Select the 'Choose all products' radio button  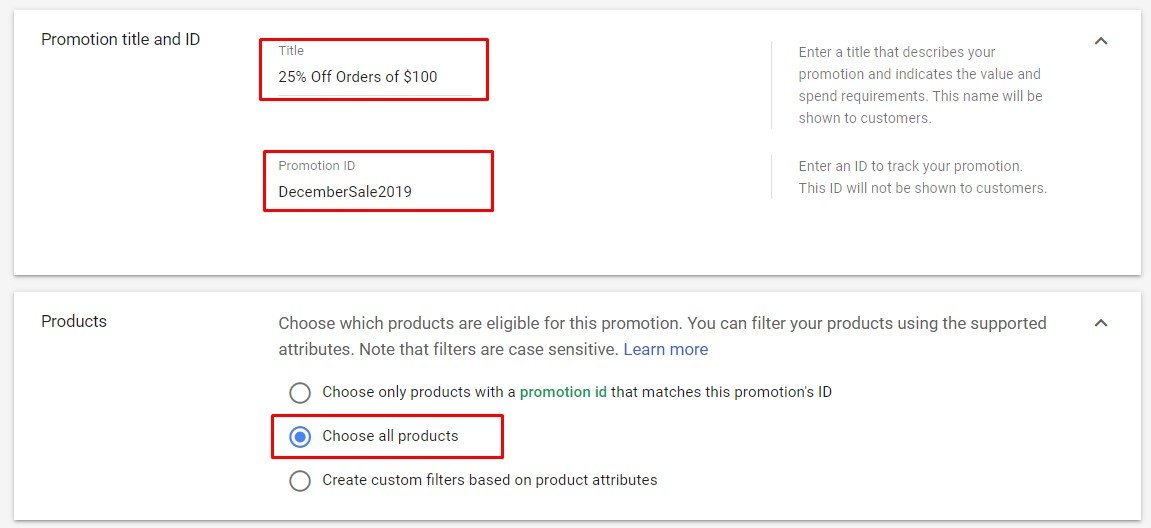[300, 437]
